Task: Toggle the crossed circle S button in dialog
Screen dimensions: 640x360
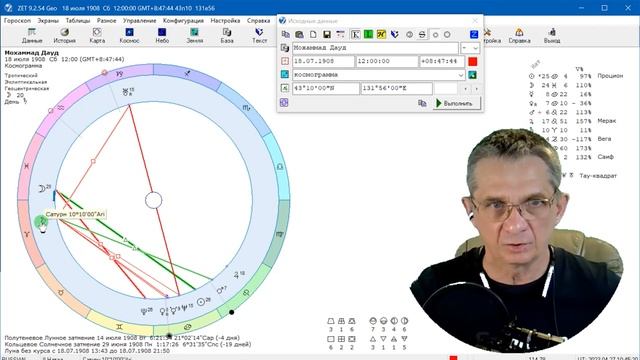Action: point(422,34)
